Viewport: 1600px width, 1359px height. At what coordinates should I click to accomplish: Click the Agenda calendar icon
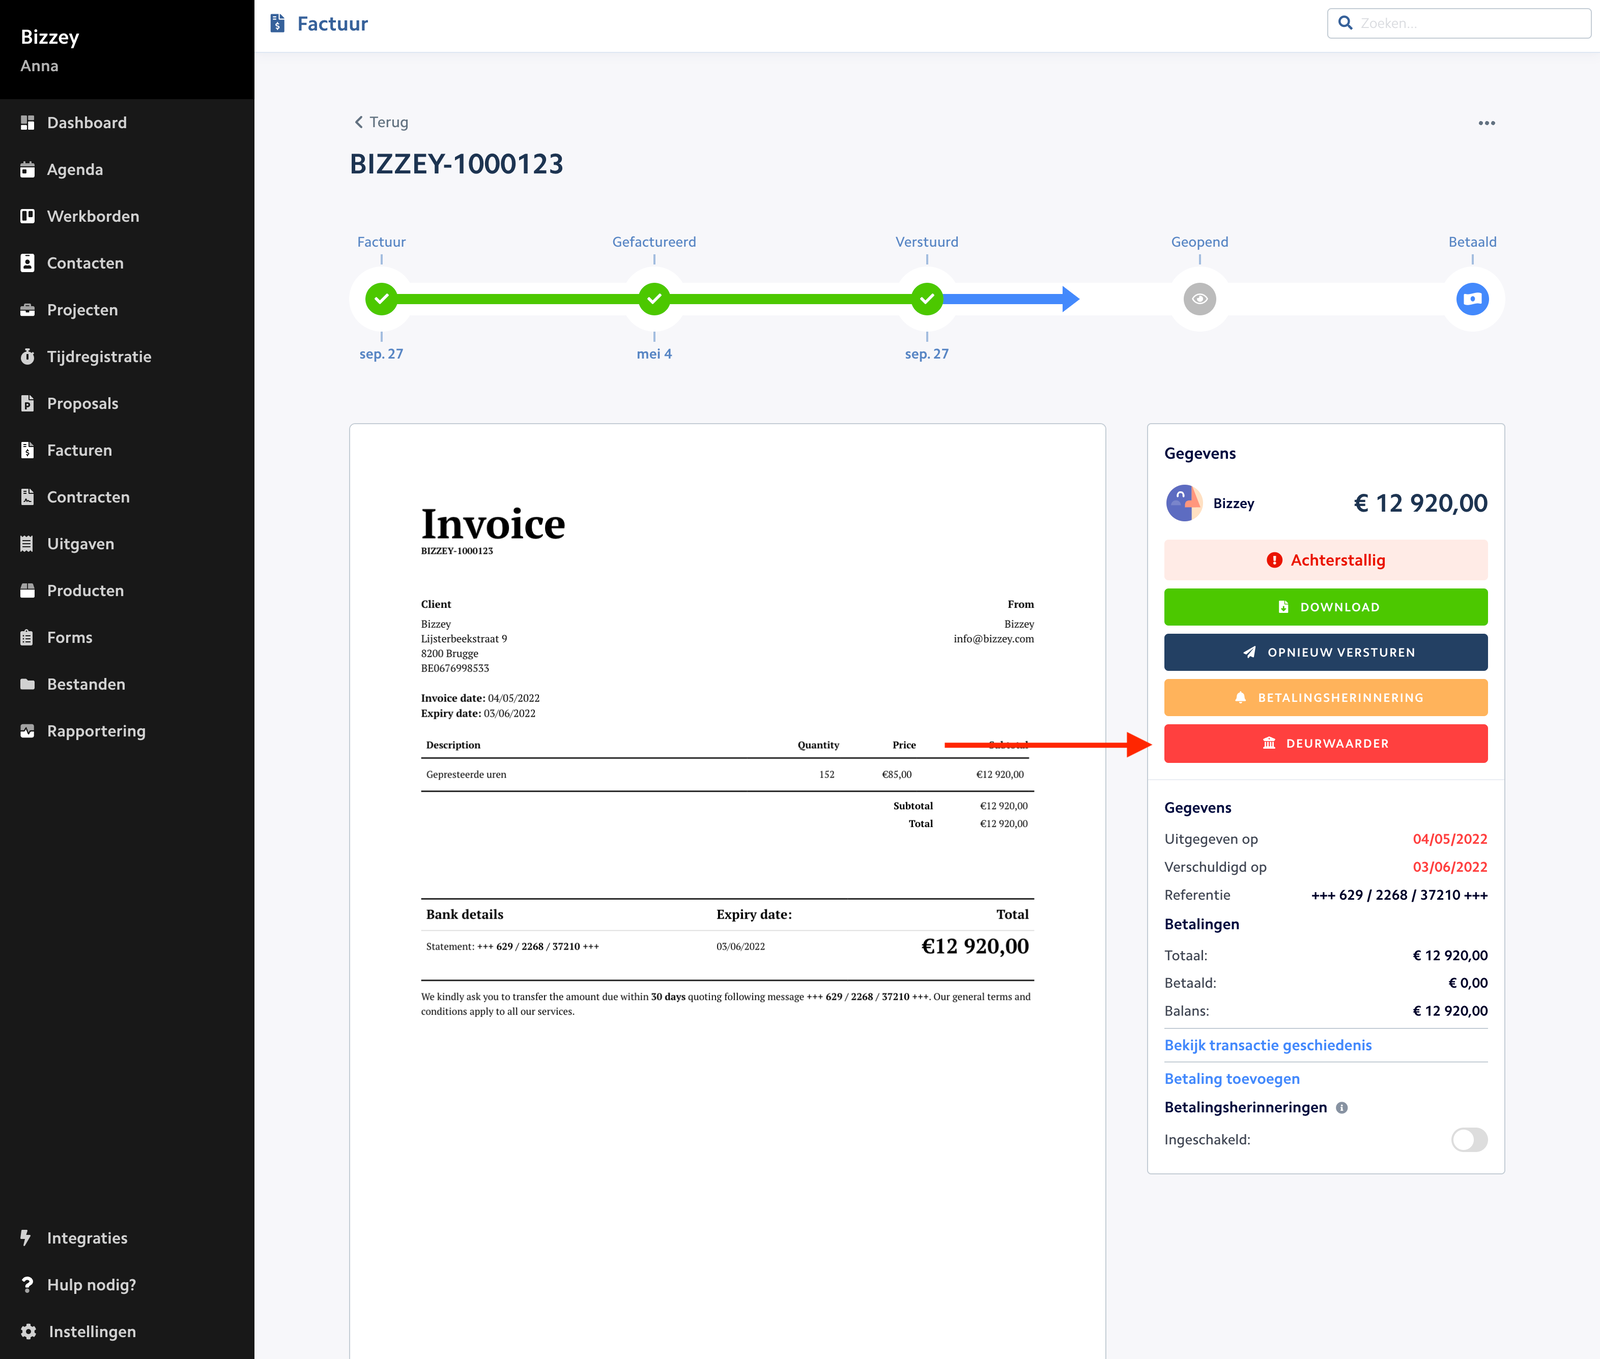pos(28,170)
